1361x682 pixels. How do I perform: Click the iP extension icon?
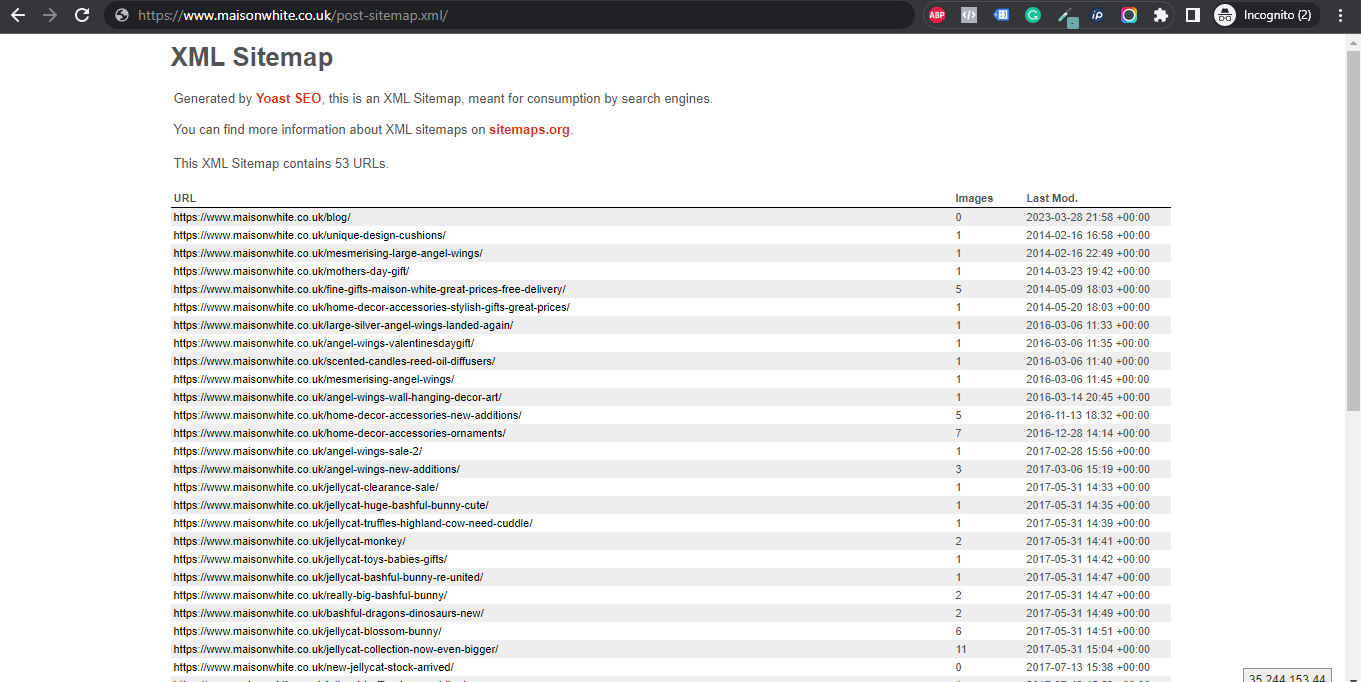coord(1097,15)
